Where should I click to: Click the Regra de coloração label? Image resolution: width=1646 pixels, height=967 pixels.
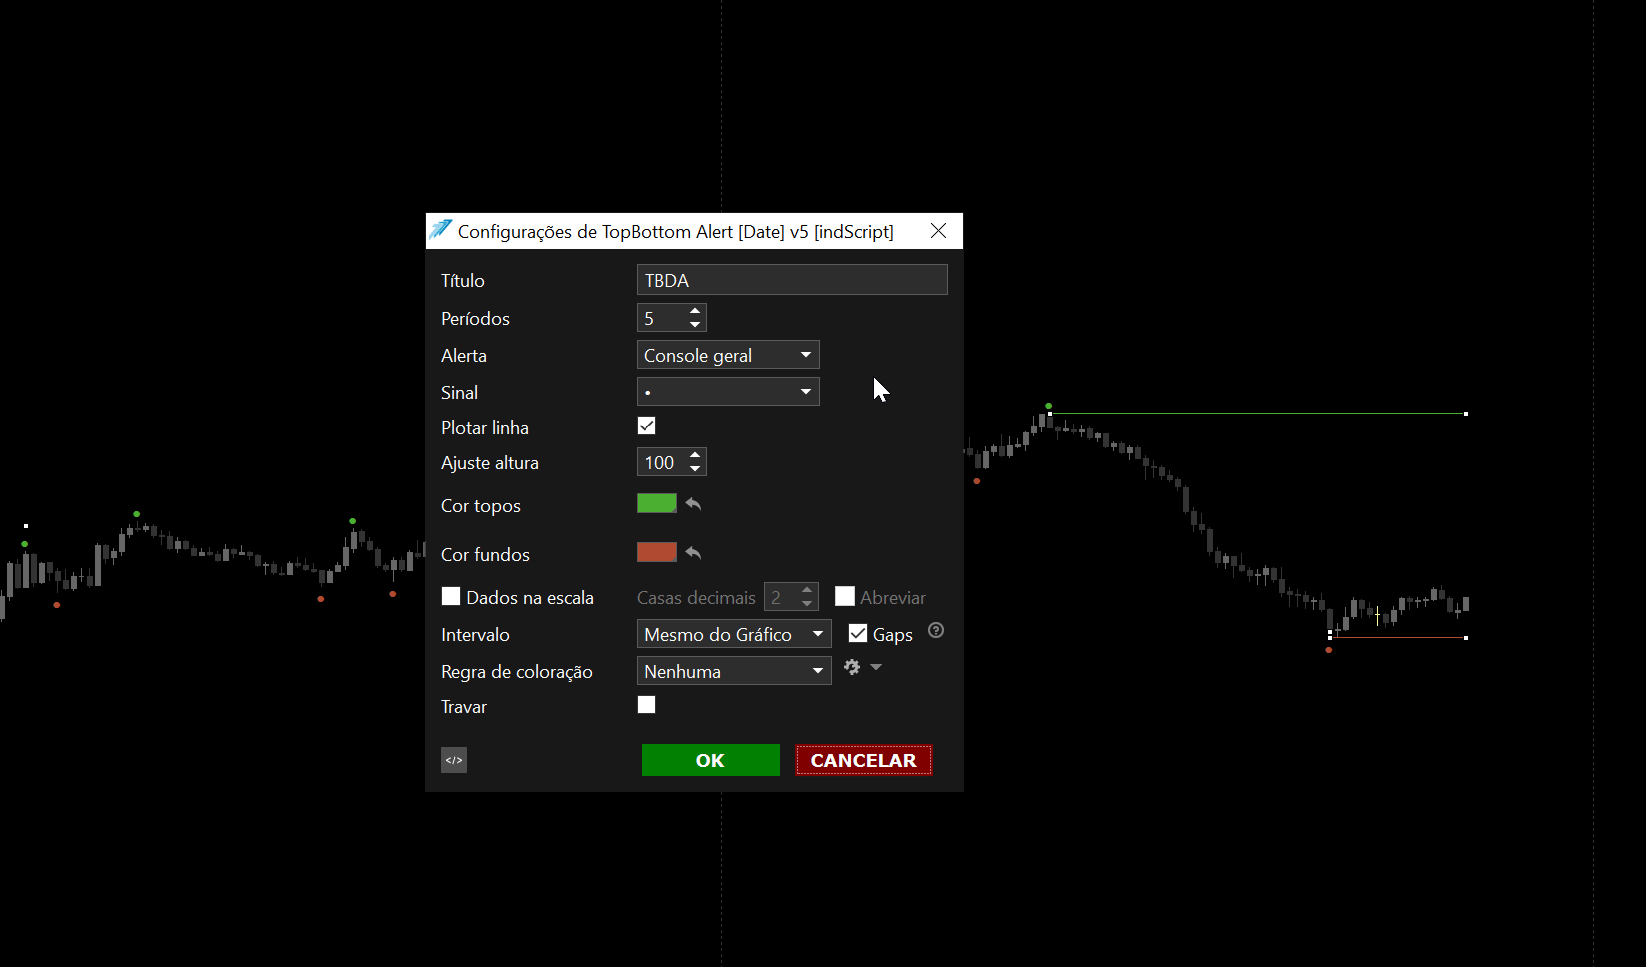[517, 672]
